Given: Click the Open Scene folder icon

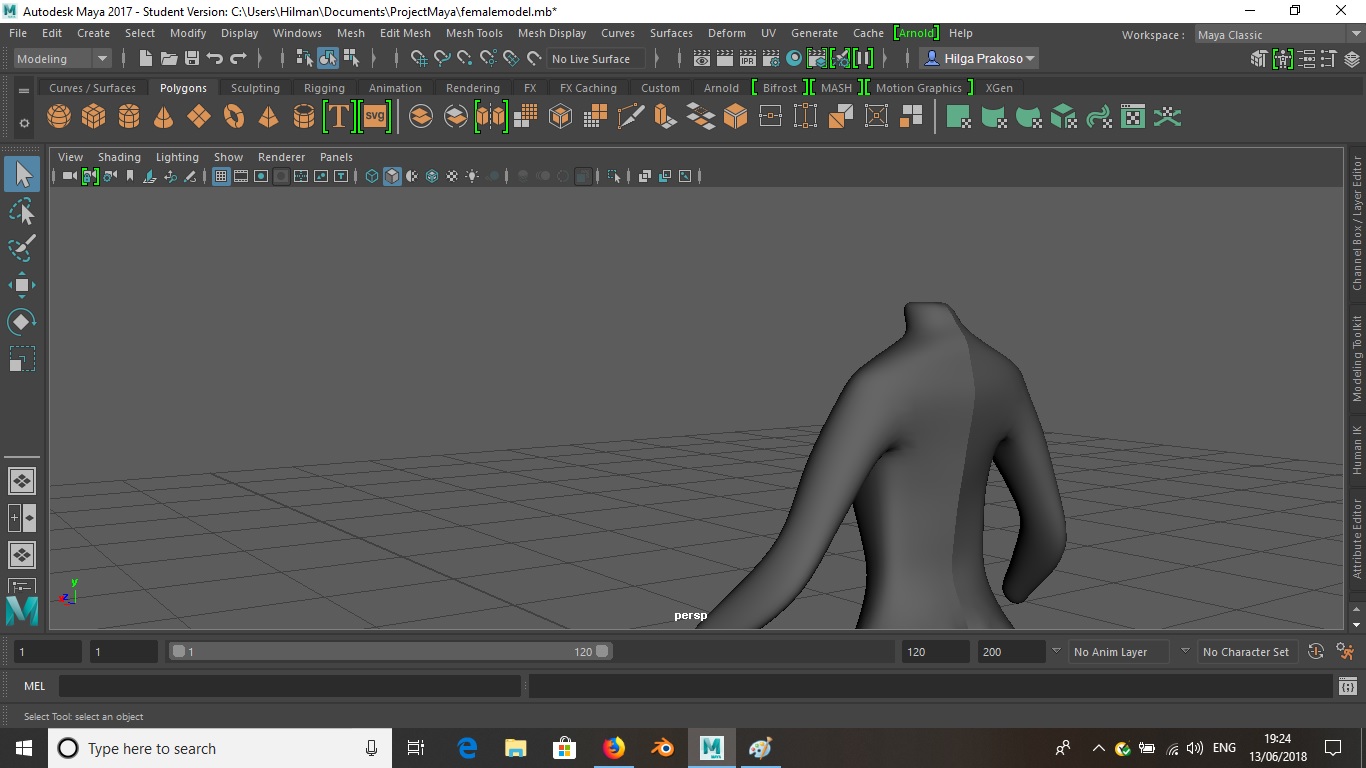Looking at the screenshot, I should pyautogui.click(x=169, y=59).
